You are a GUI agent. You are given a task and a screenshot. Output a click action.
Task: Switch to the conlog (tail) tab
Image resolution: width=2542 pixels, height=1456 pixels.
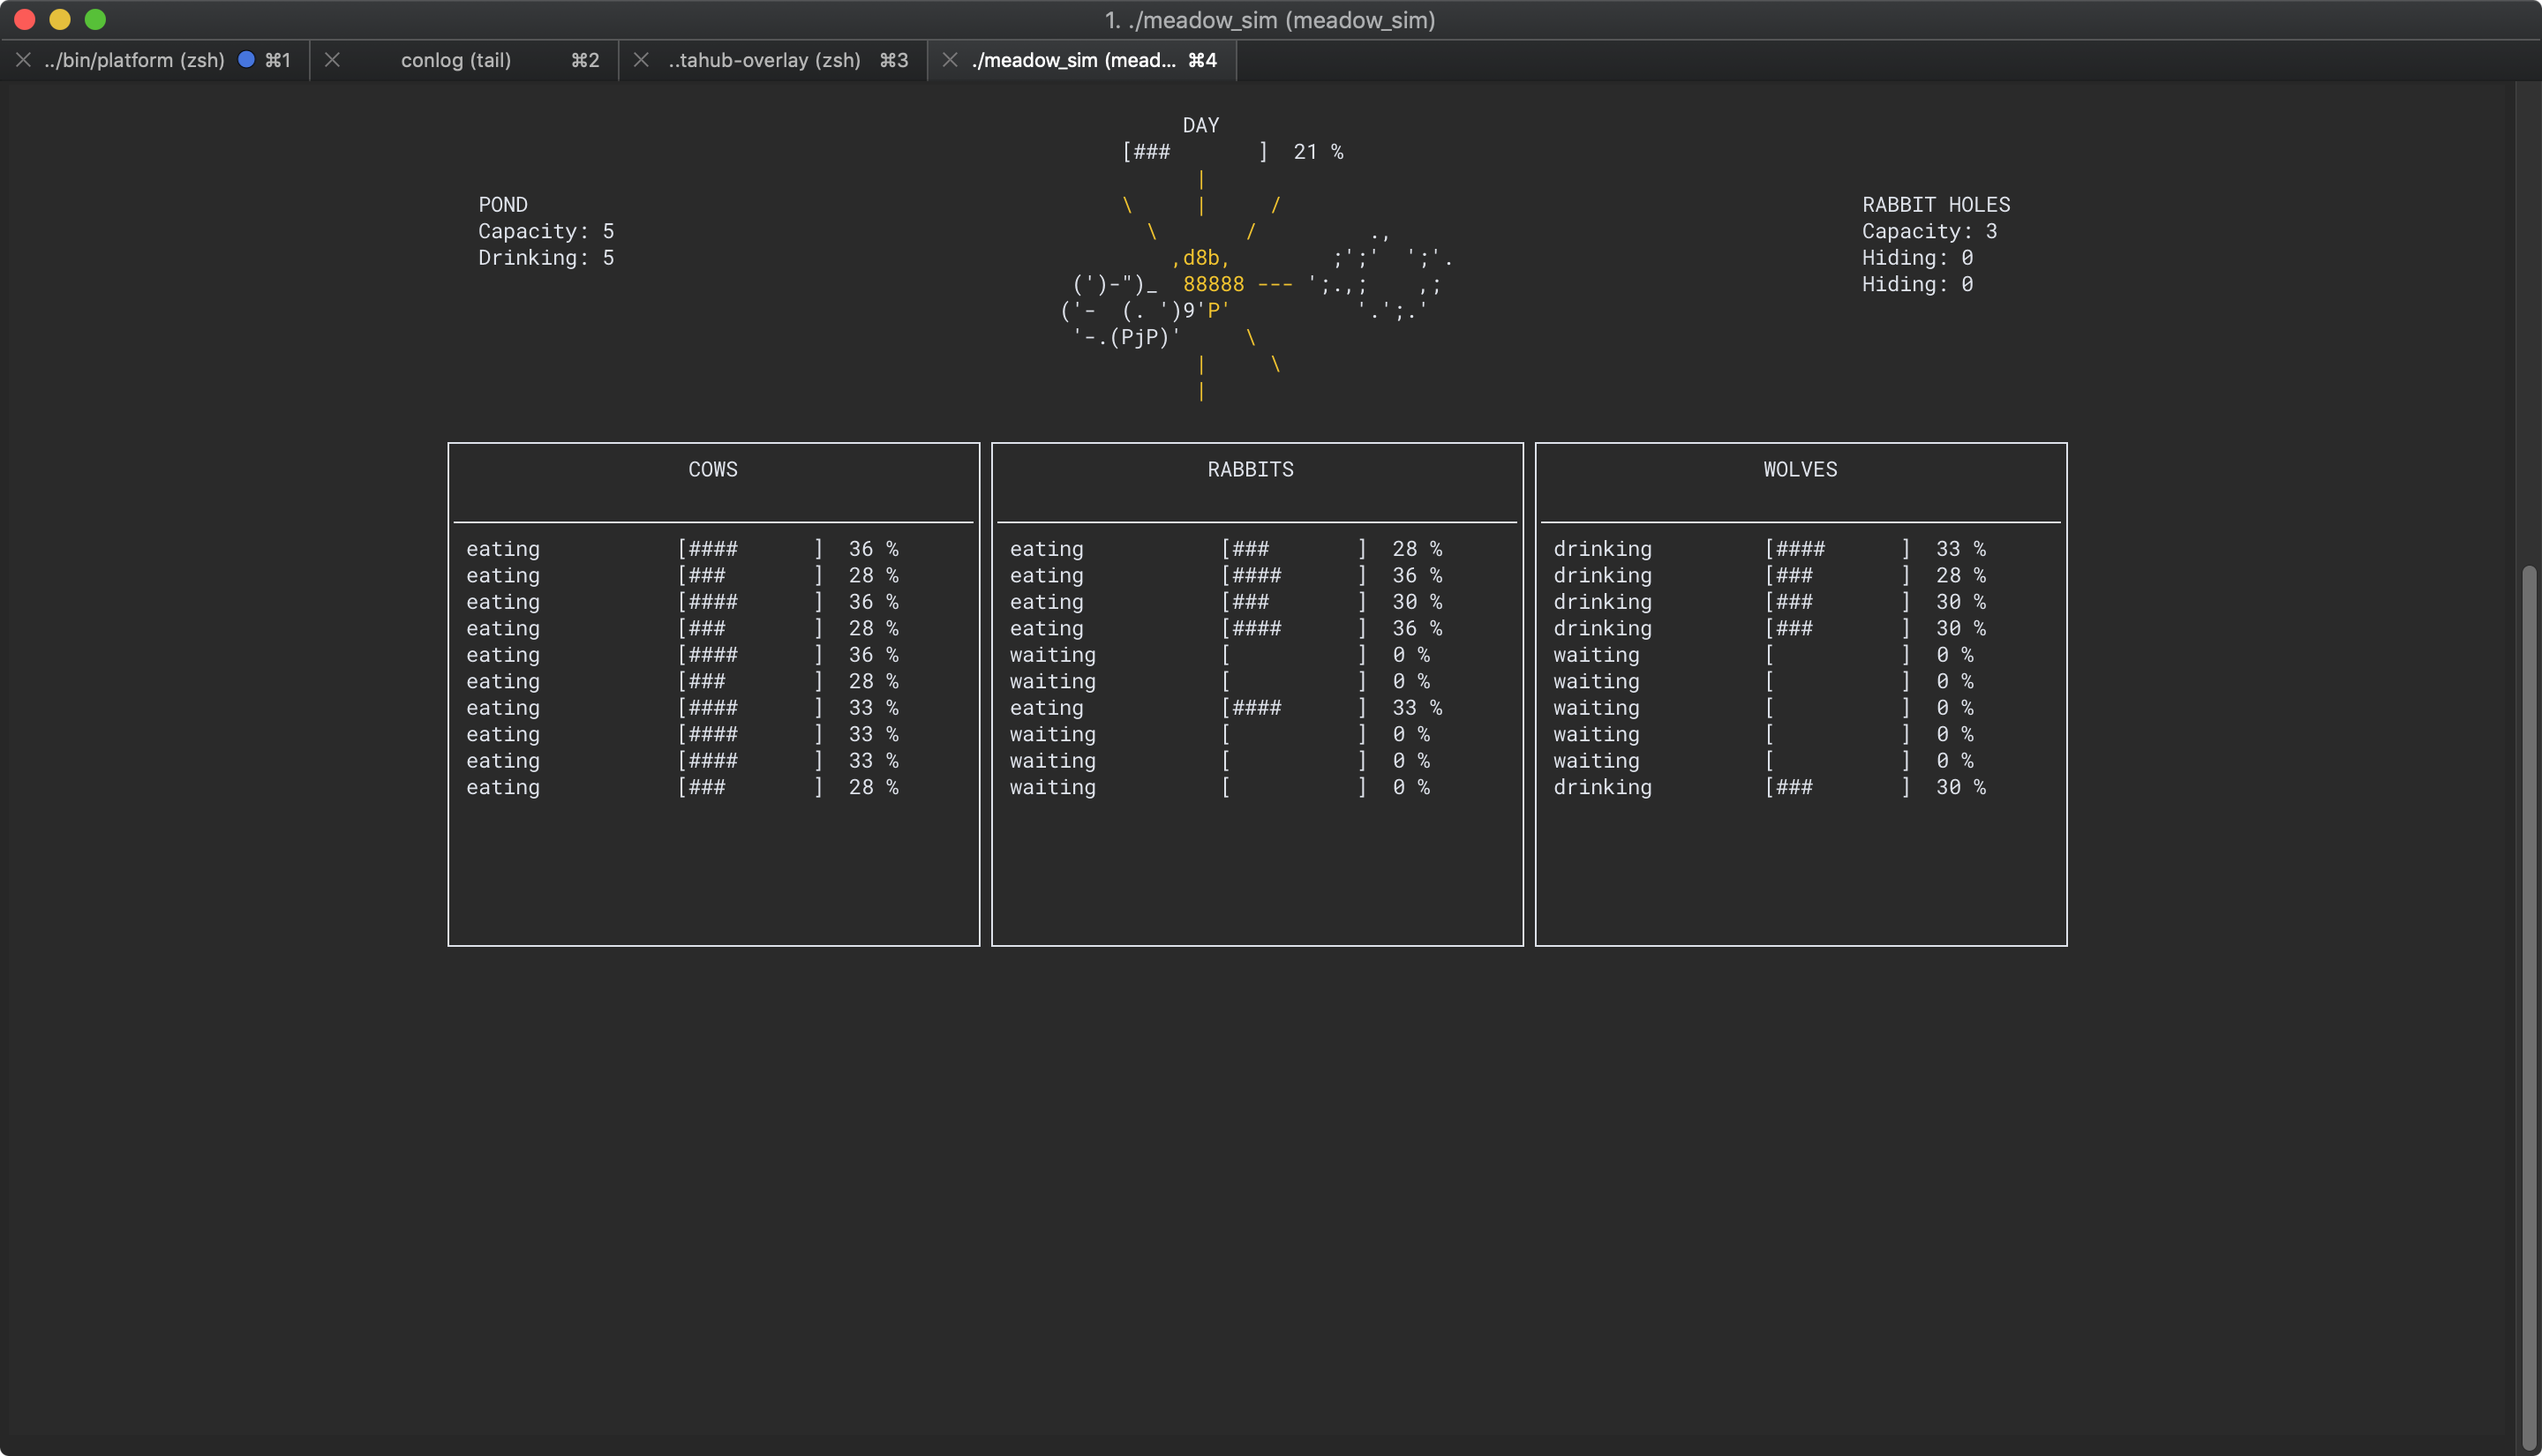456,60
